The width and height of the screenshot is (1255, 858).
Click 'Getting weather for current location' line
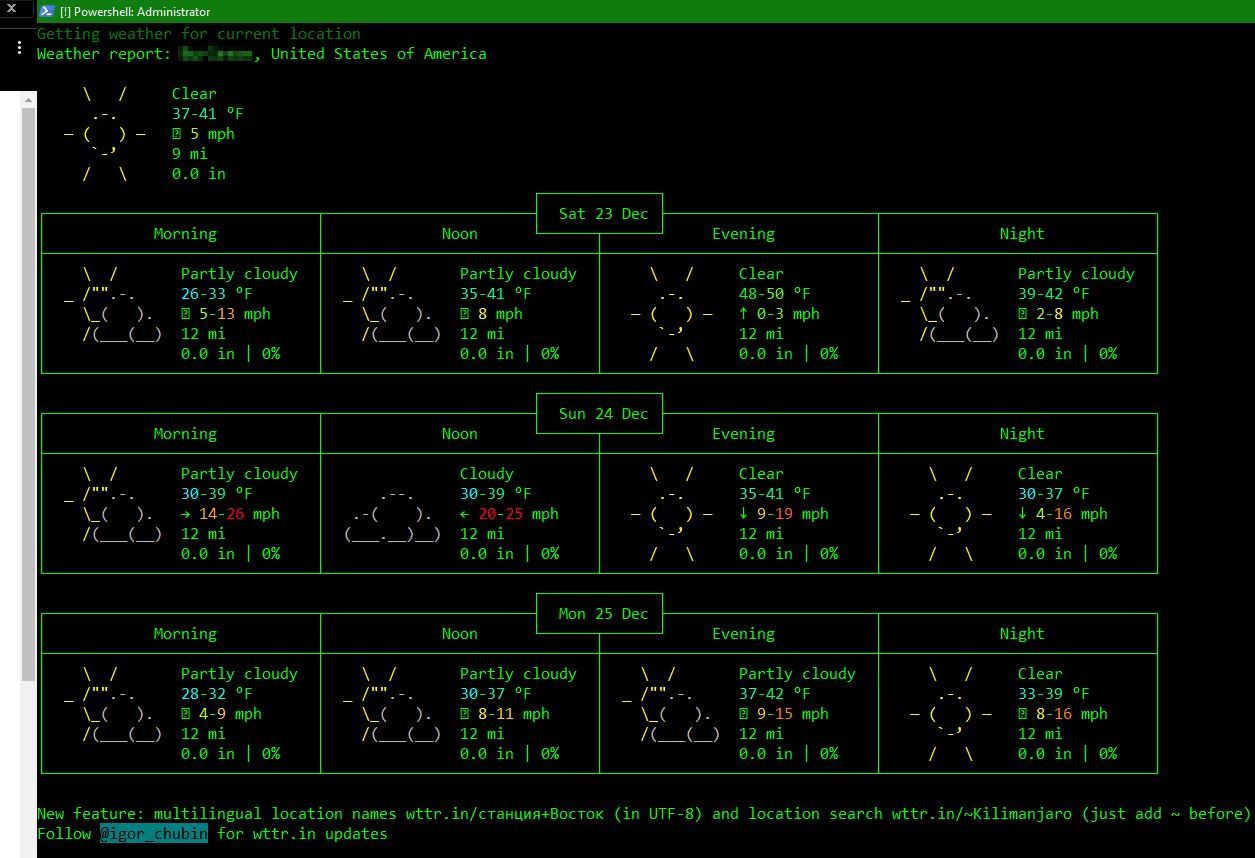click(199, 34)
